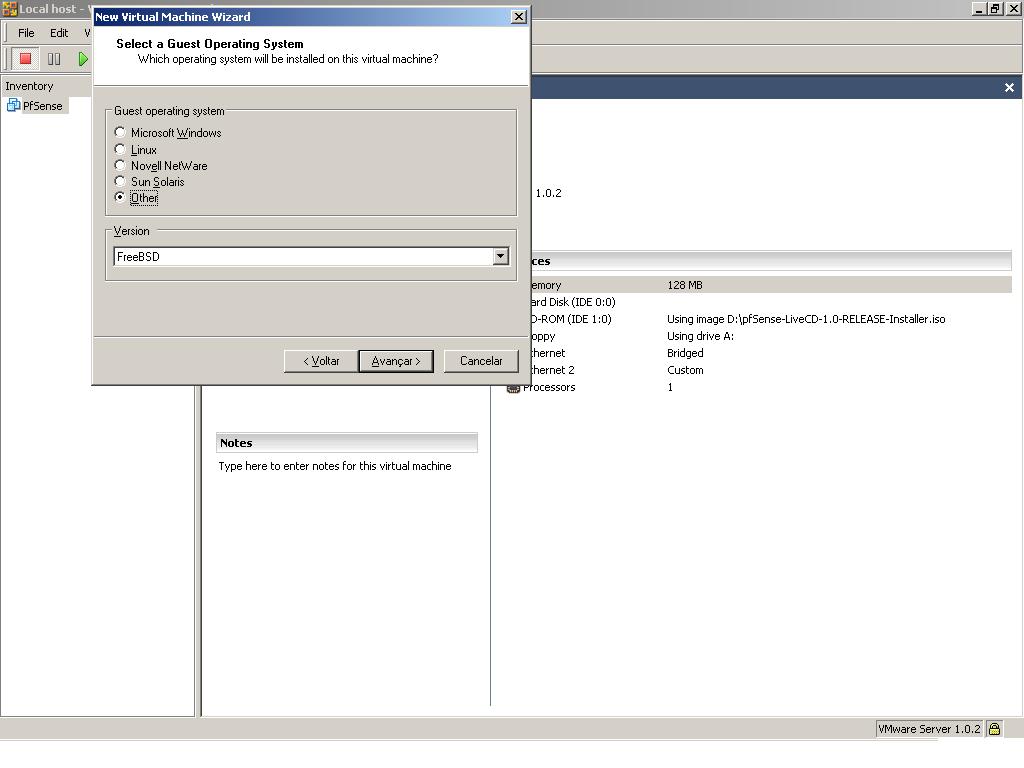Select Microsoft Windows as guest OS
Viewport: 1024px width, 768px height.
click(x=120, y=133)
